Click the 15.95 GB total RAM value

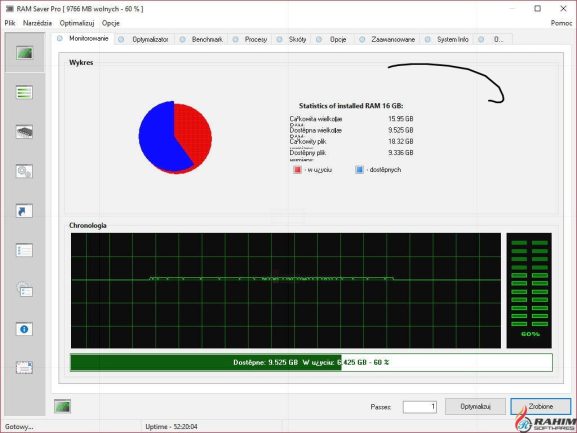coord(401,119)
